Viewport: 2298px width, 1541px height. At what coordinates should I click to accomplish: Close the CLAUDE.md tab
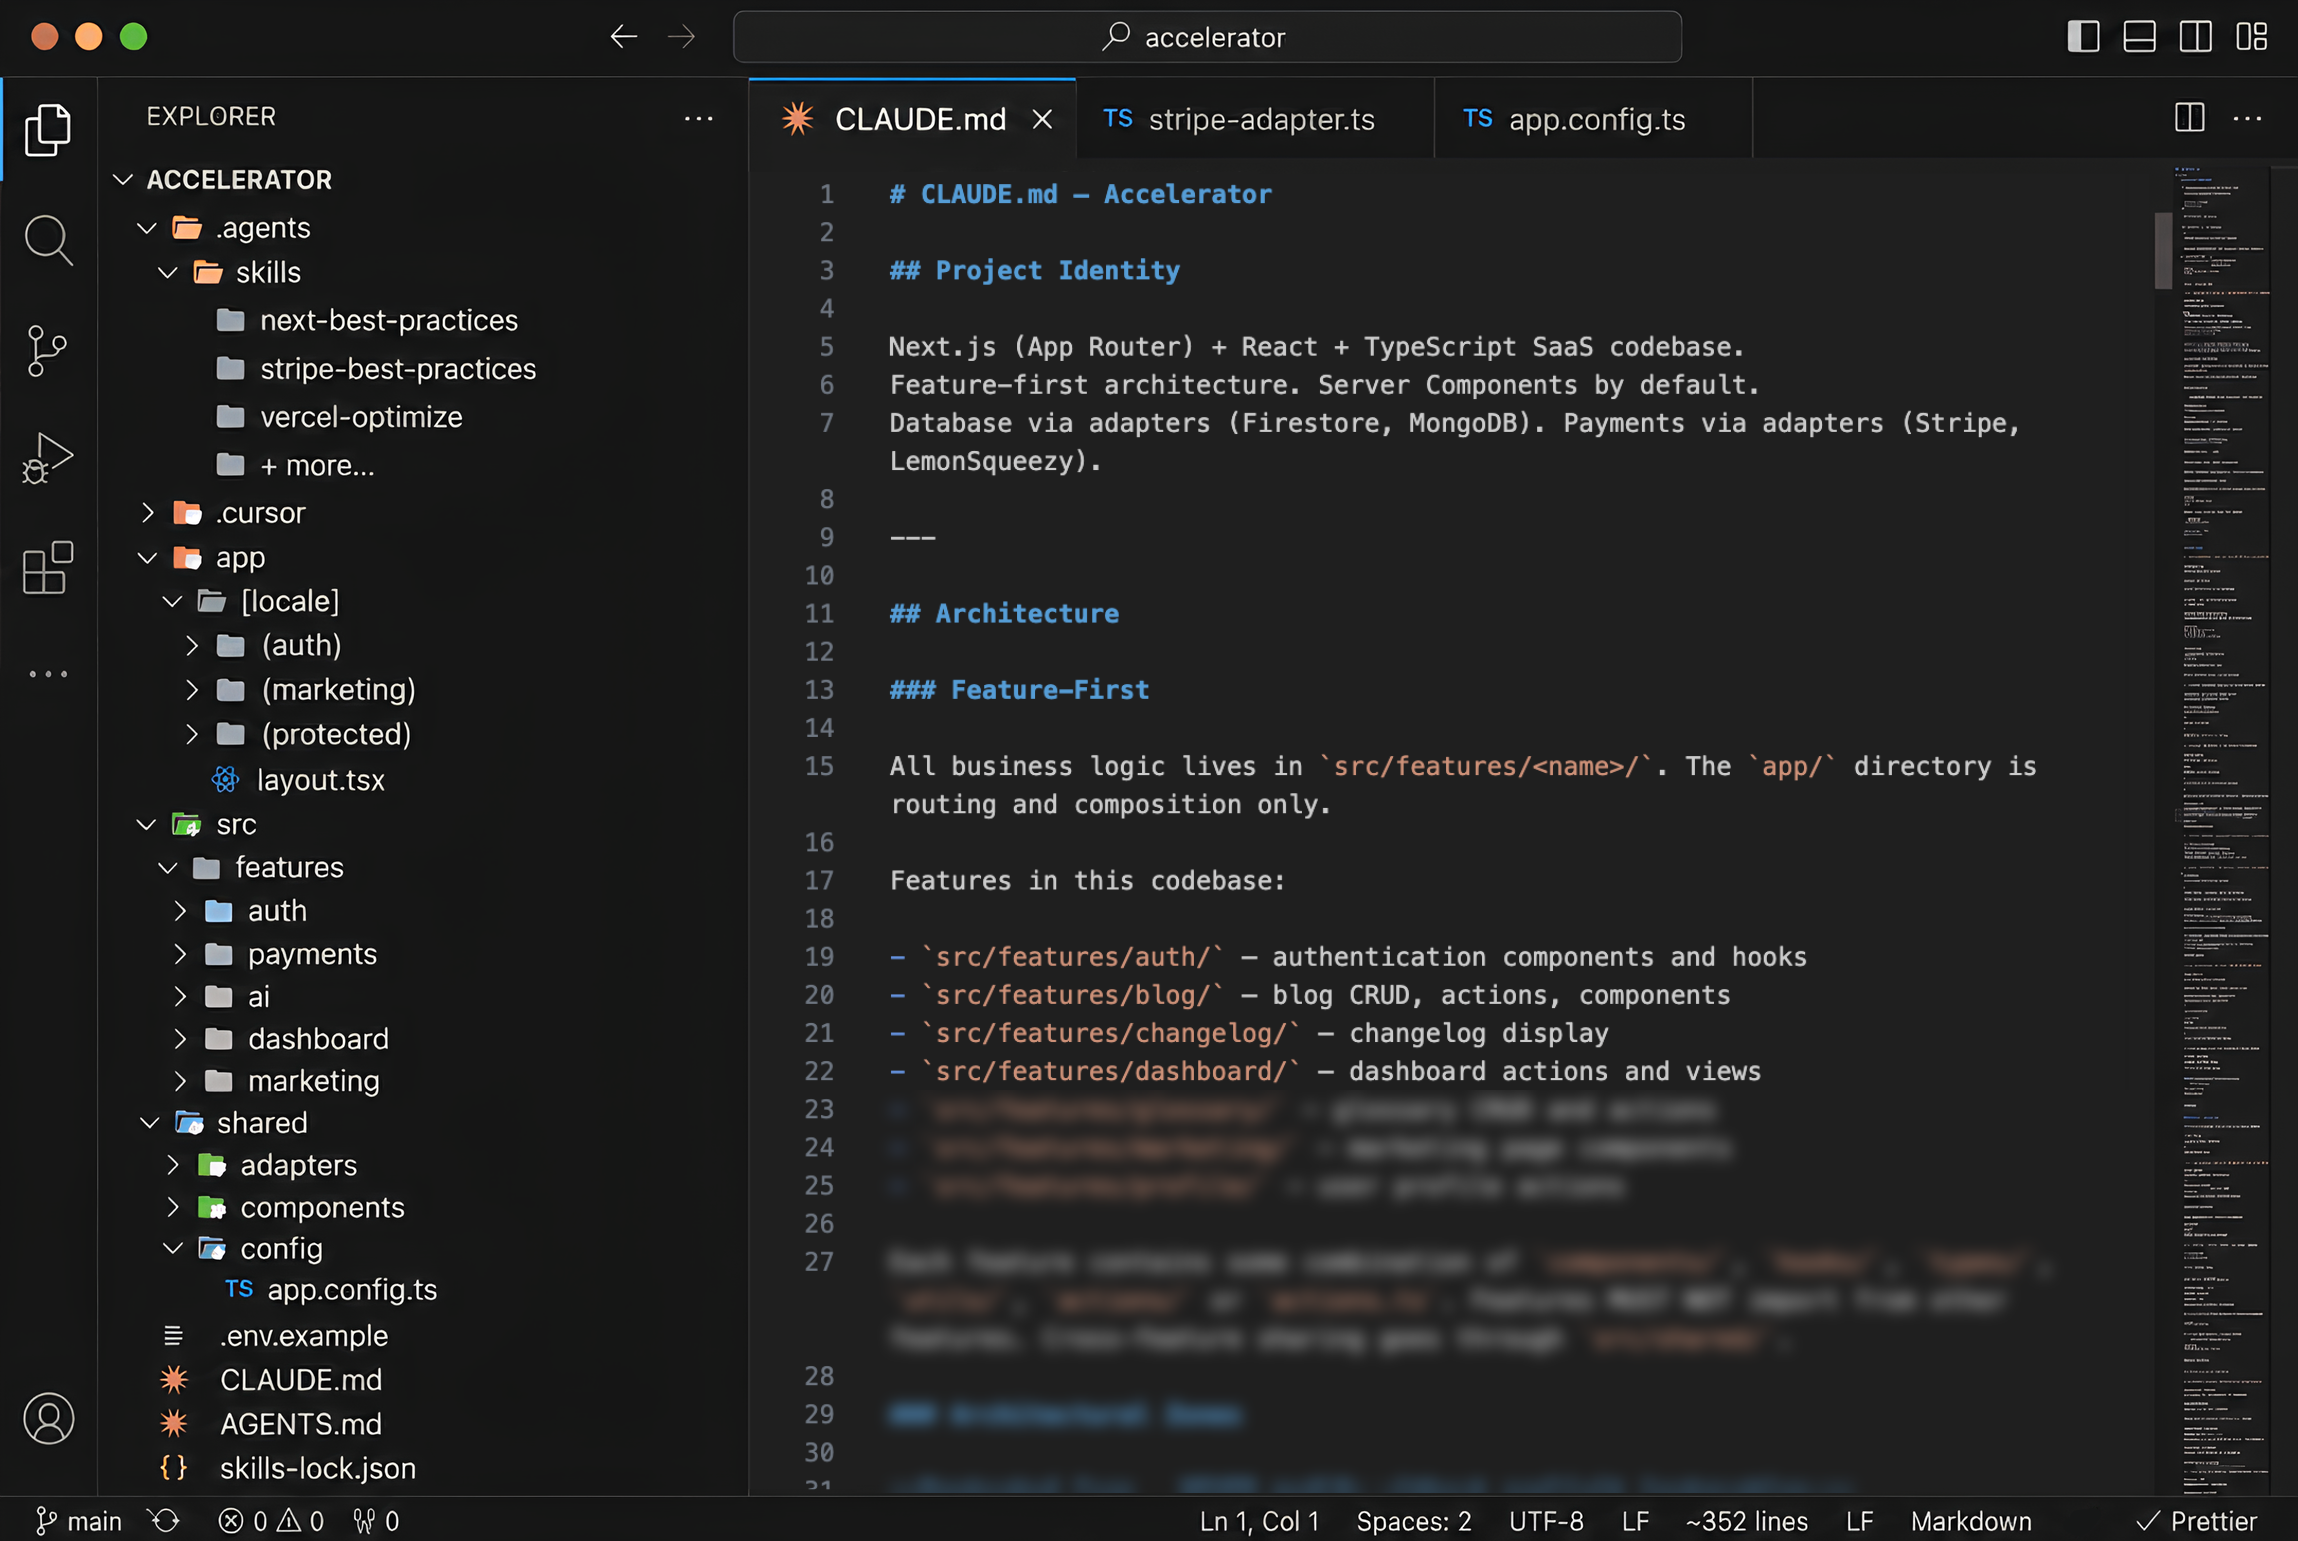point(1042,119)
